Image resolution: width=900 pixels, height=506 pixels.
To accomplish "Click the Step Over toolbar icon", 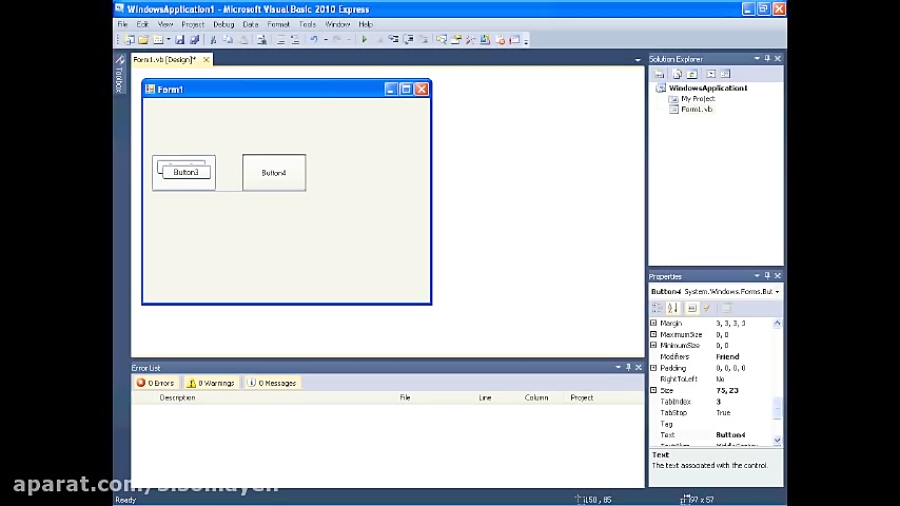I will [x=409, y=40].
